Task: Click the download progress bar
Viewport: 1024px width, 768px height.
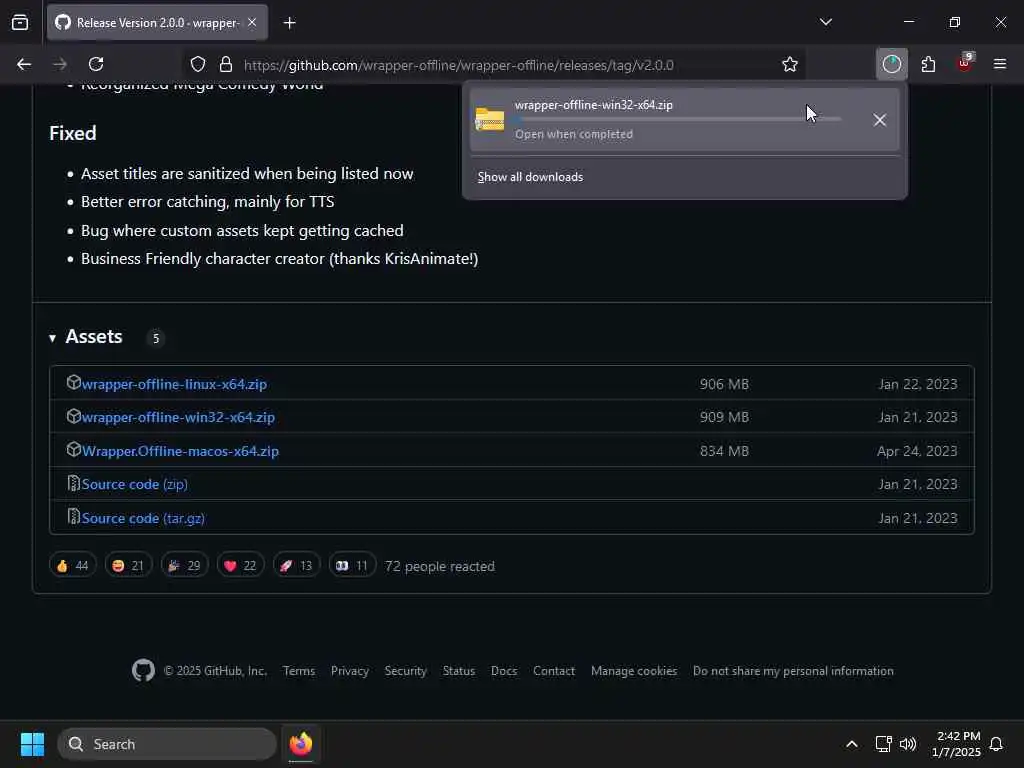Action: point(678,119)
